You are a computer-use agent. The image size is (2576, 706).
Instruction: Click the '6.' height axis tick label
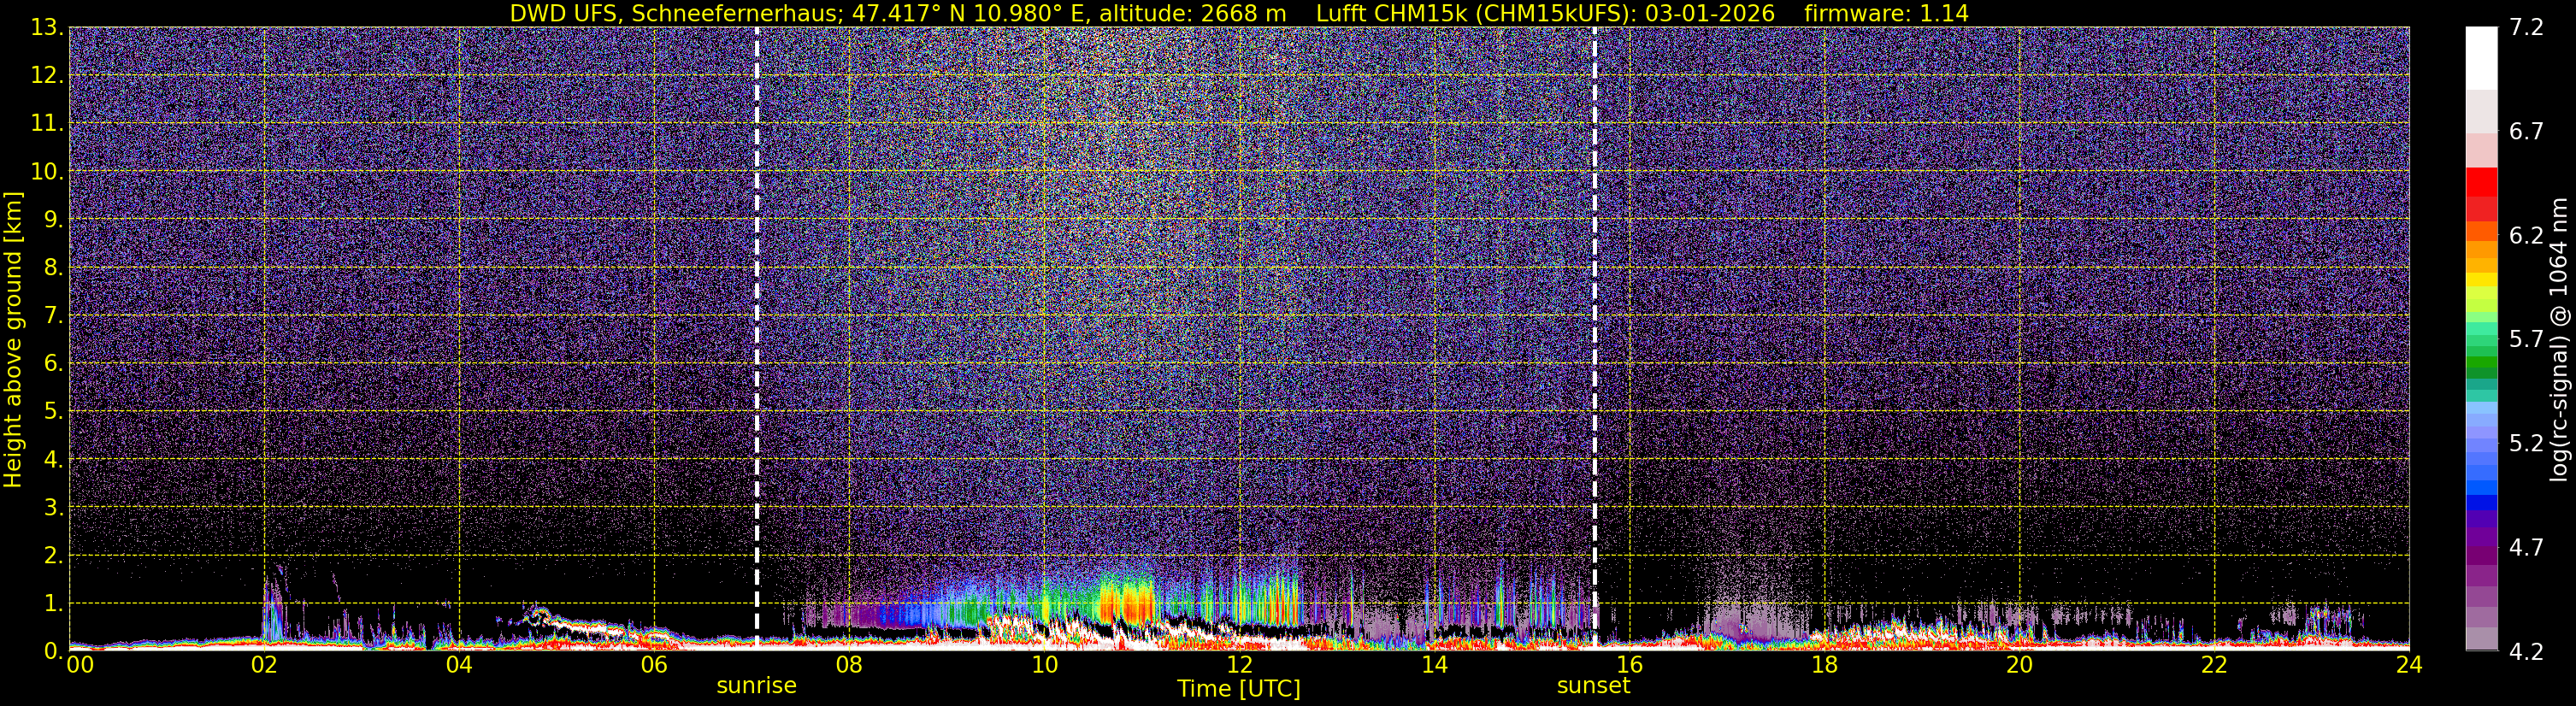tap(53, 364)
